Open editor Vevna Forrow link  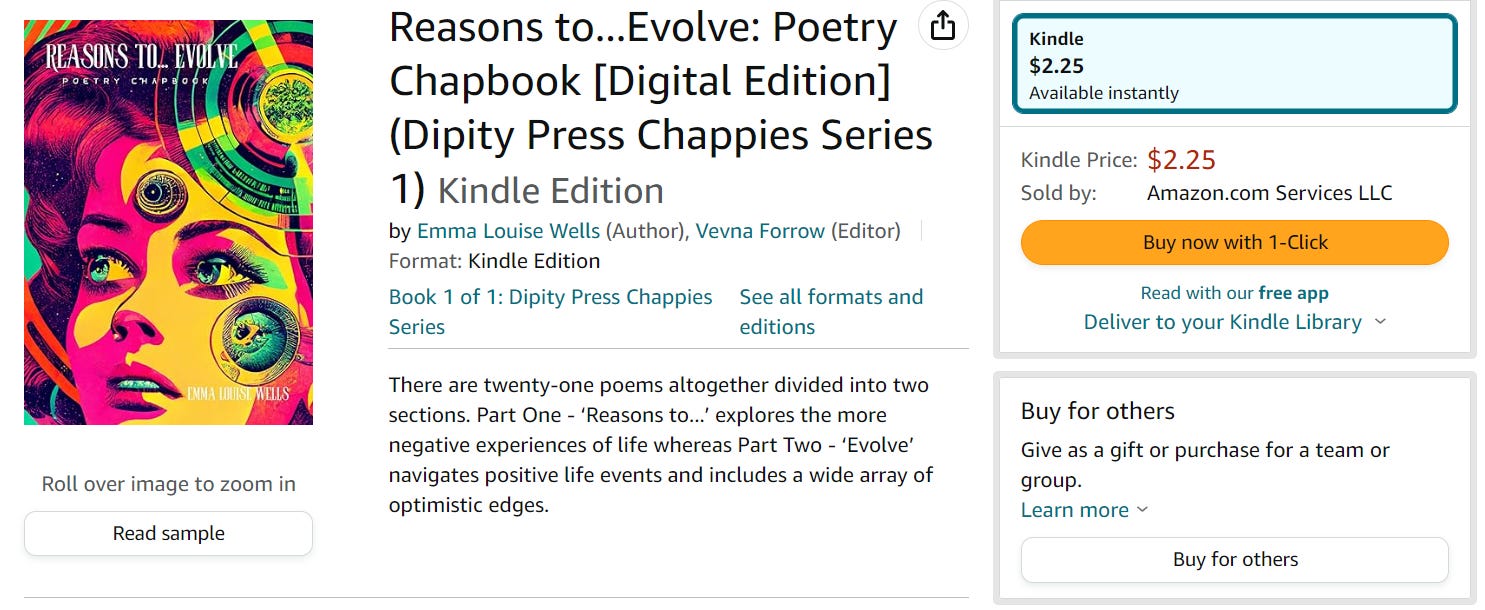760,231
